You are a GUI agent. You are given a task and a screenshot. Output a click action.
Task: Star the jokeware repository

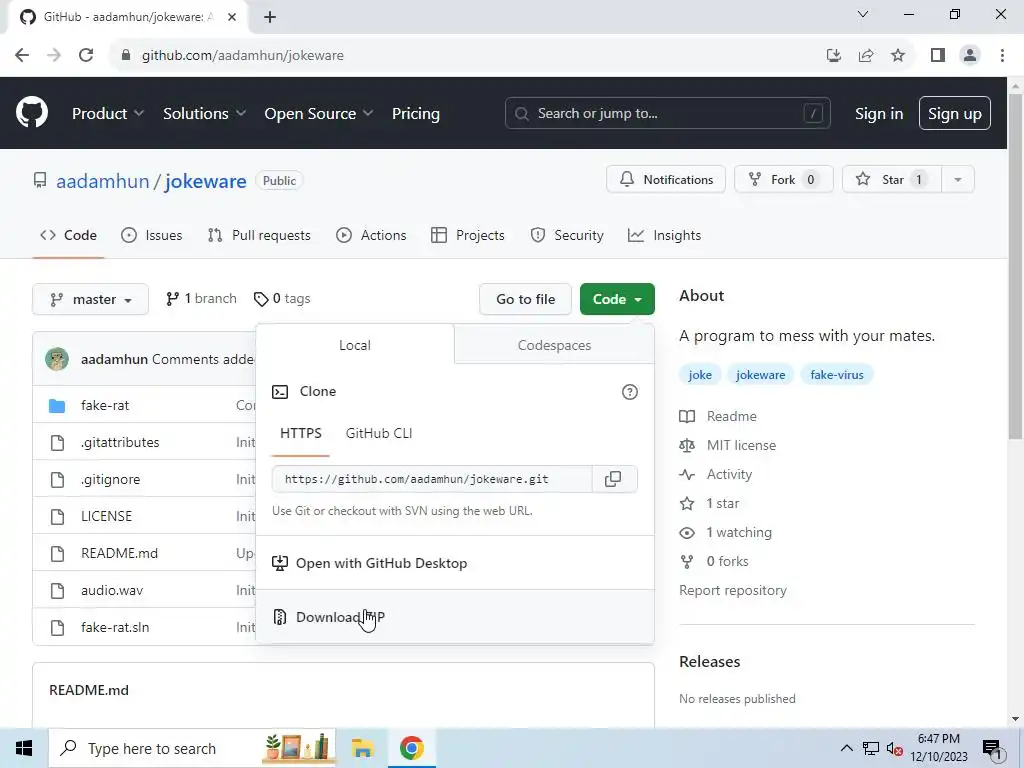tap(891, 180)
